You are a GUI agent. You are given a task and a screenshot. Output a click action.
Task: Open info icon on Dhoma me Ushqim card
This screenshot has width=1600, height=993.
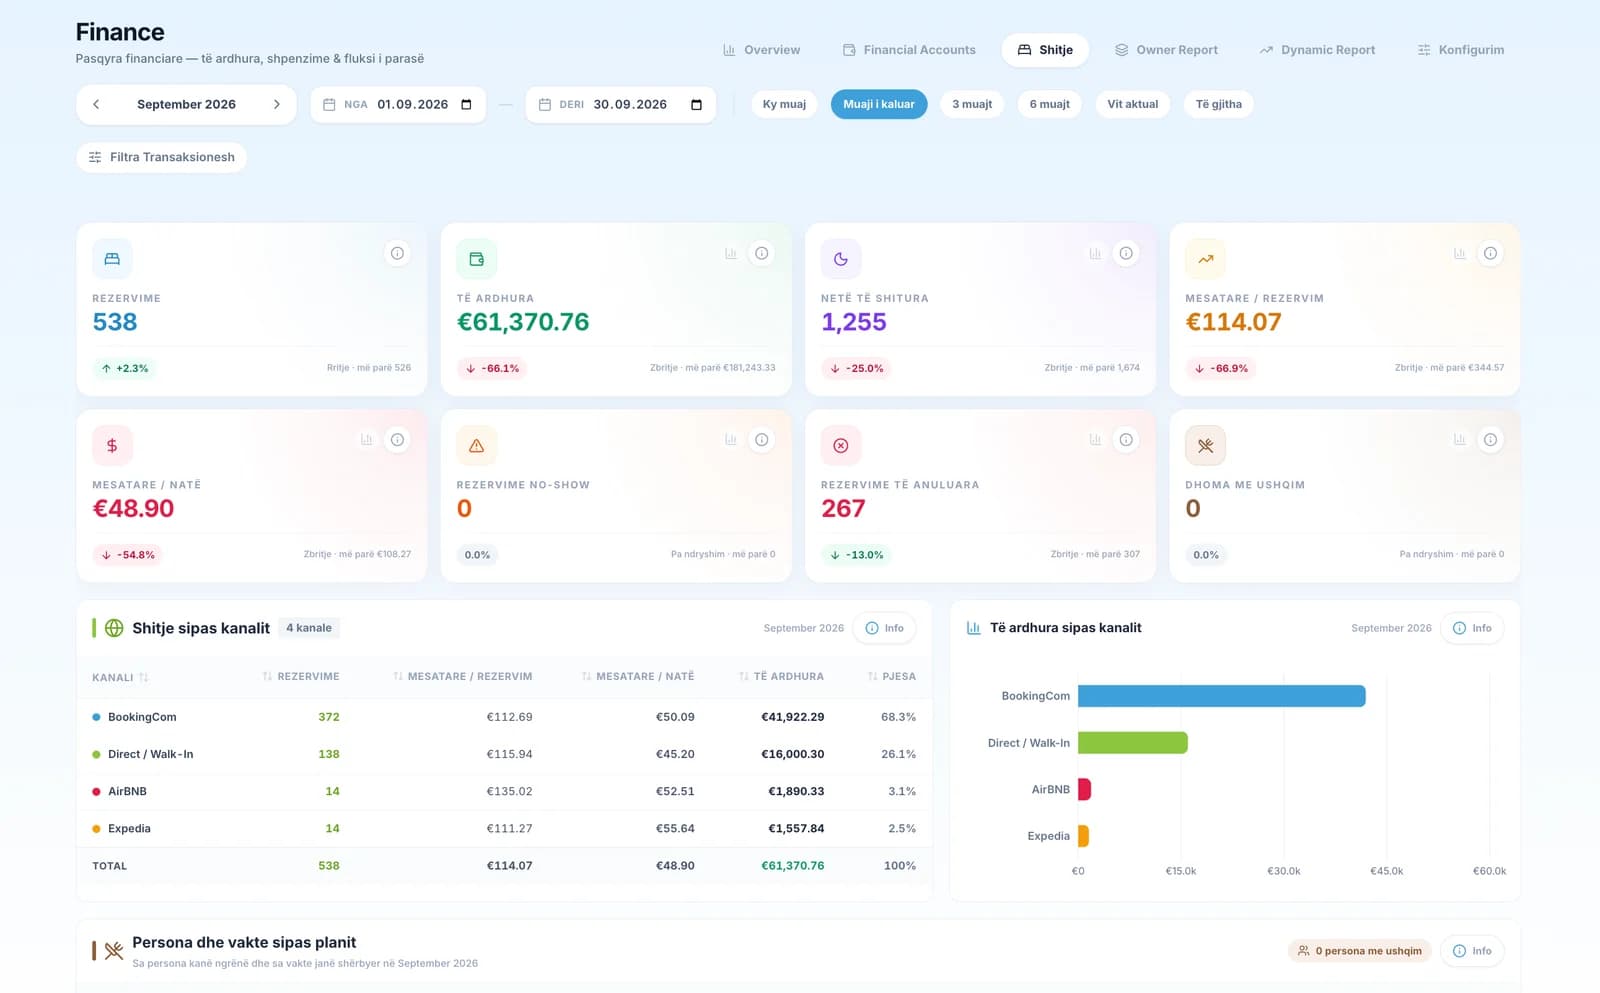point(1490,439)
